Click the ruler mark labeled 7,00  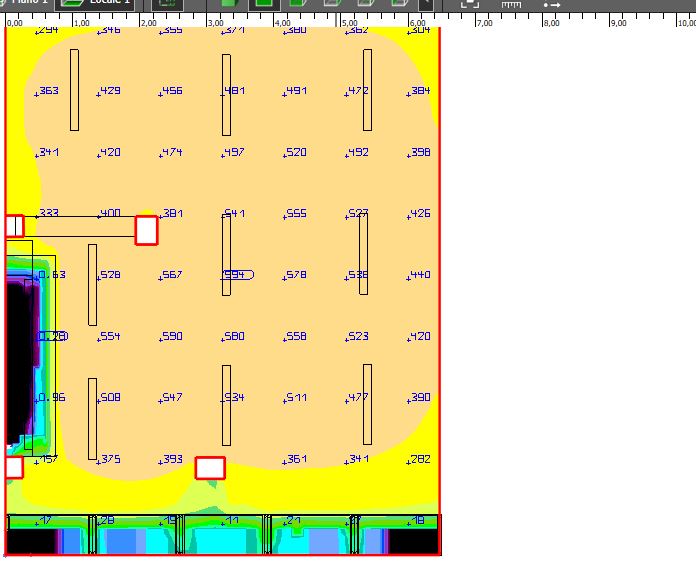(485, 23)
